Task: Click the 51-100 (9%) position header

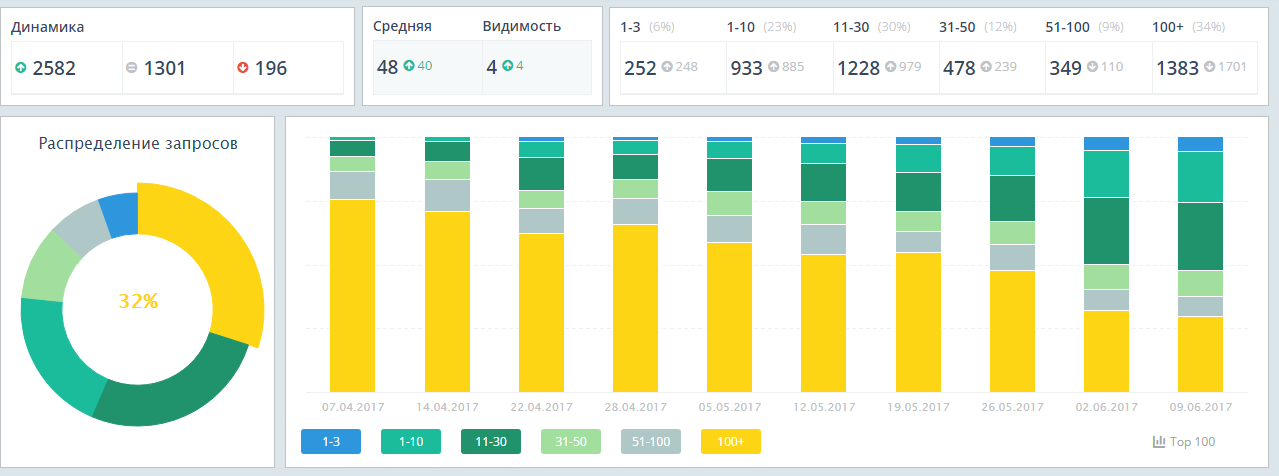Action: click(1084, 26)
